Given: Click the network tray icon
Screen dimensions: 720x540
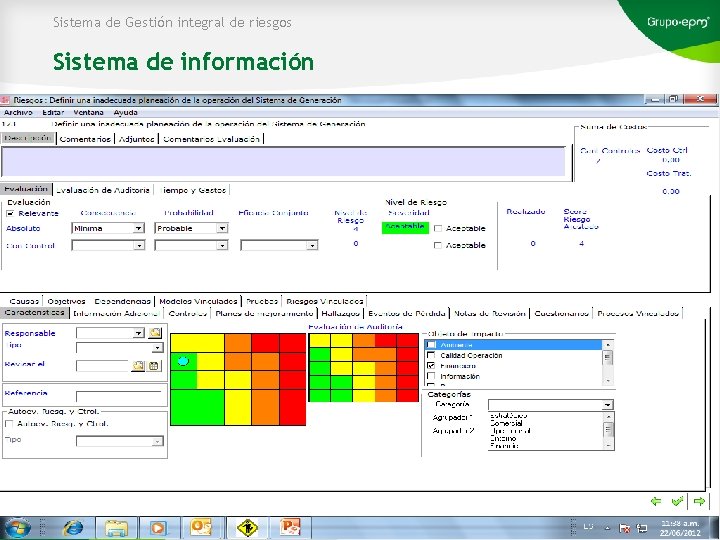Looking at the screenshot, I should click(x=641, y=528).
